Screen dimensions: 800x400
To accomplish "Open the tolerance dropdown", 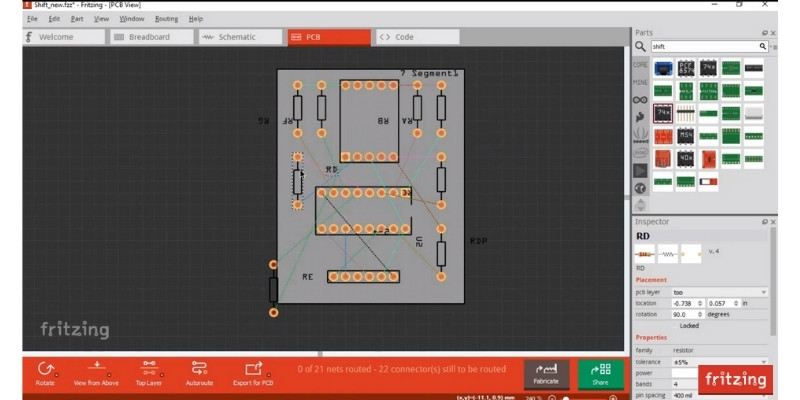I will pos(719,362).
